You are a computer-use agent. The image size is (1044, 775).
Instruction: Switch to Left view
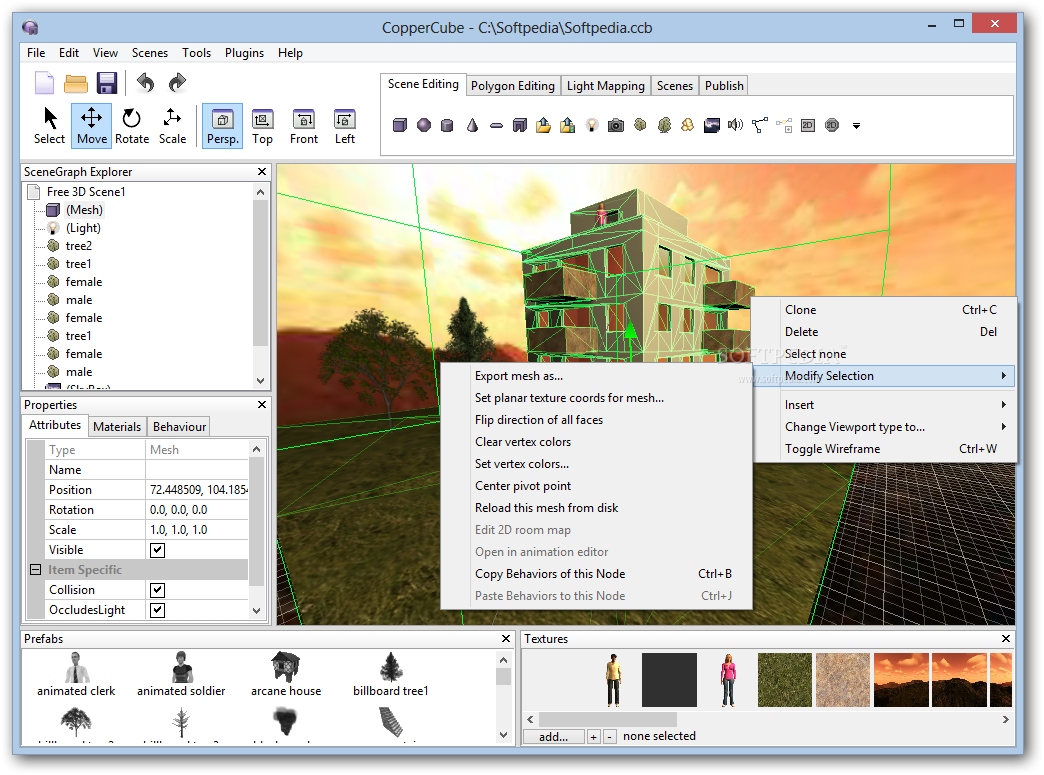pyautogui.click(x=344, y=126)
